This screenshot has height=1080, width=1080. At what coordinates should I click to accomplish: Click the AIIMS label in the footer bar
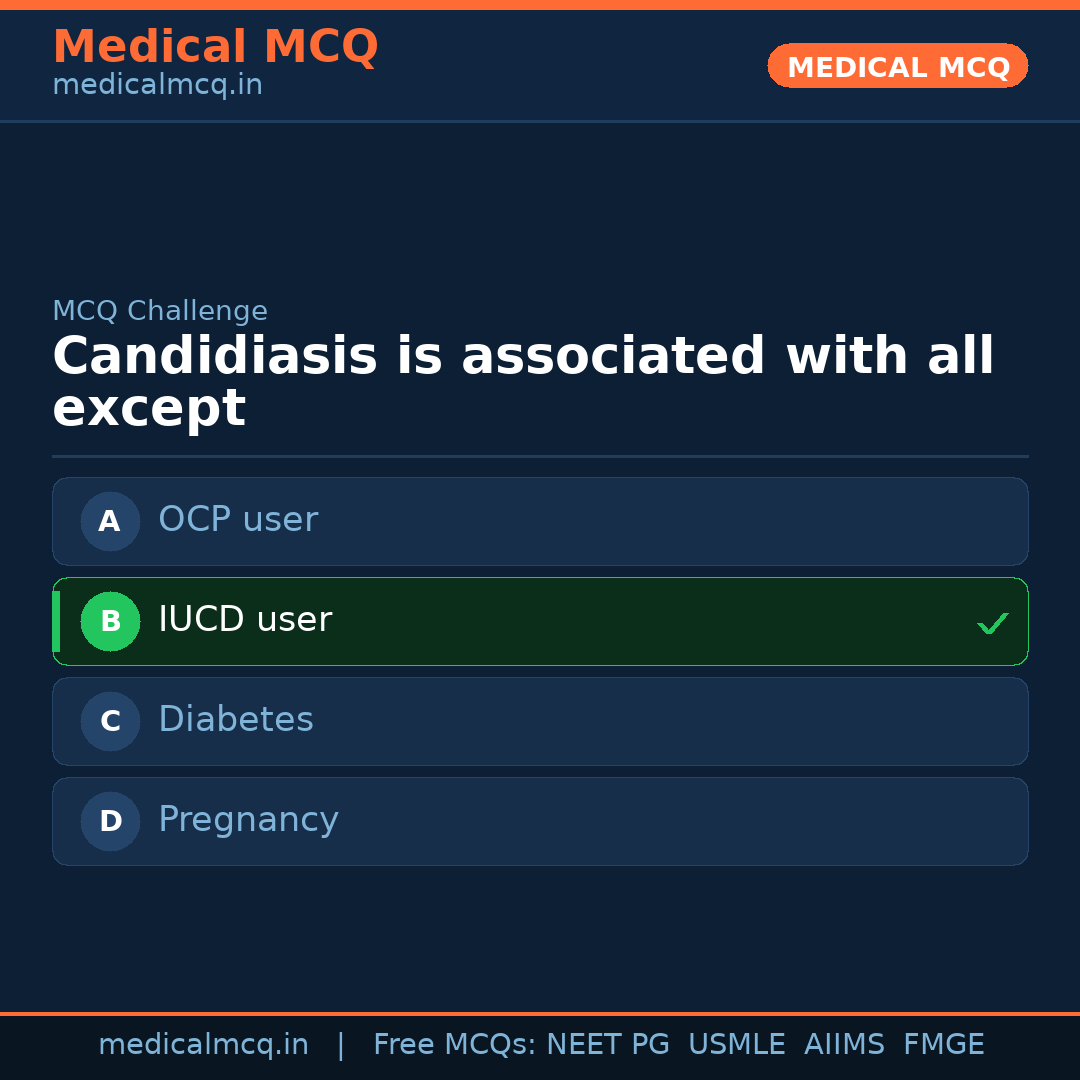tap(845, 1043)
